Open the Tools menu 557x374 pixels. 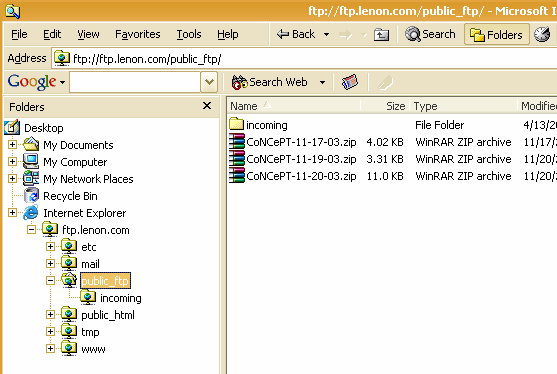189,34
